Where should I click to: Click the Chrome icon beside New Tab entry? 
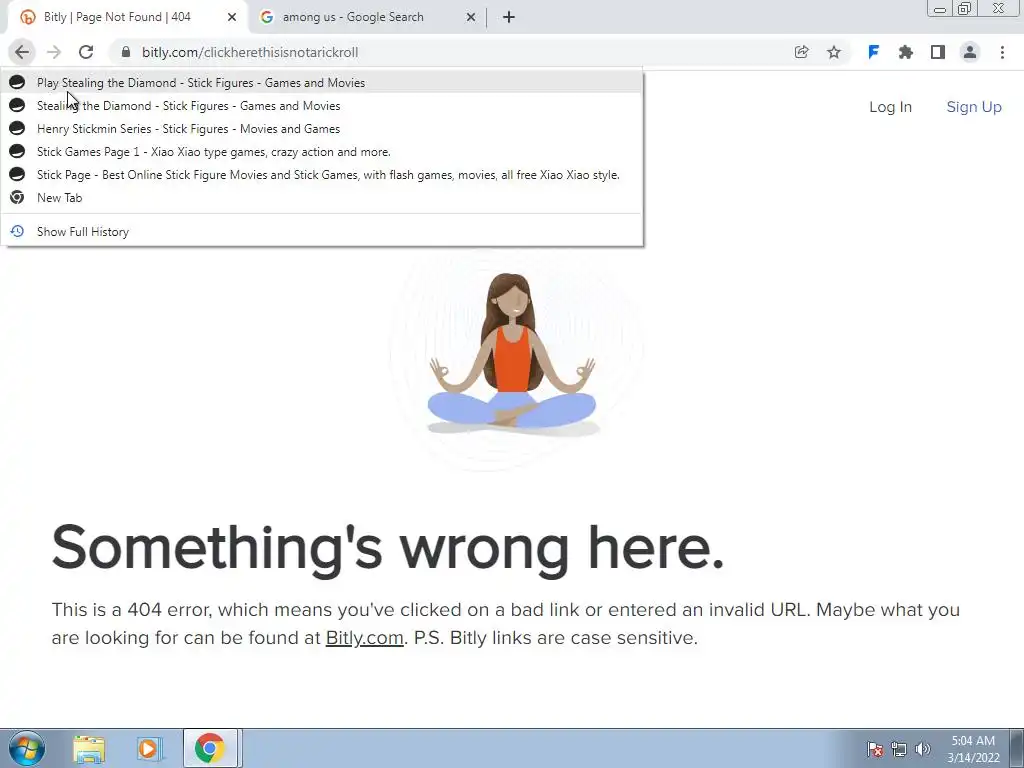17,197
